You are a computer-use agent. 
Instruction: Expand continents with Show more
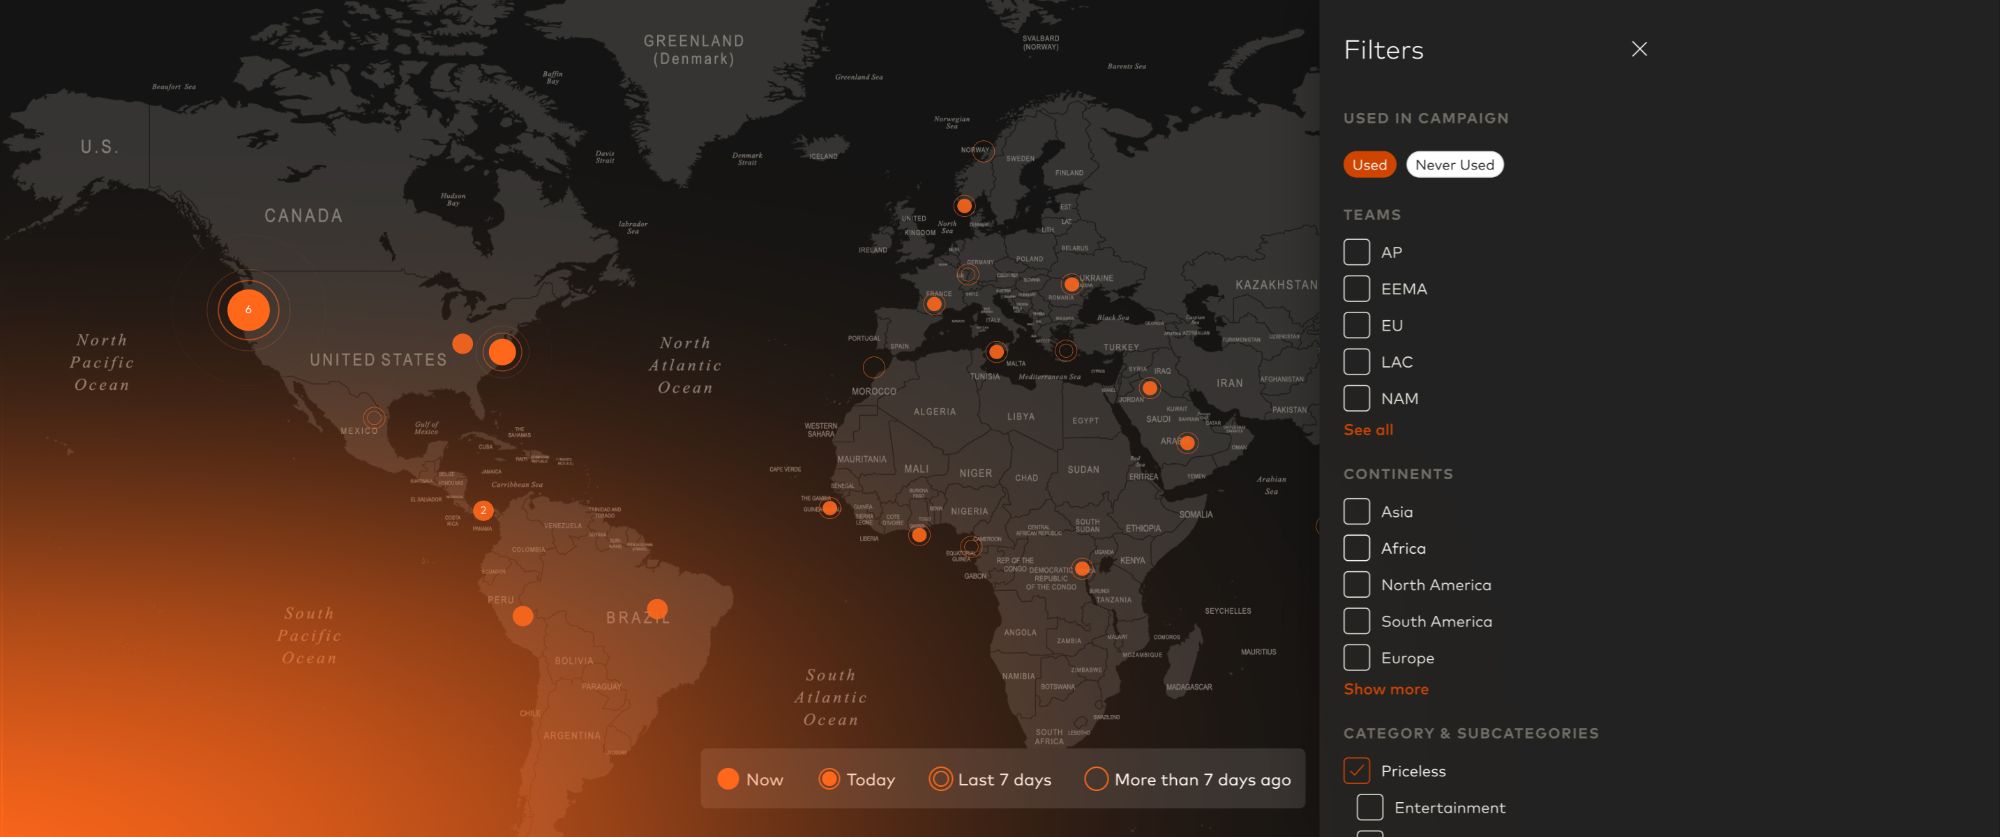(x=1386, y=689)
